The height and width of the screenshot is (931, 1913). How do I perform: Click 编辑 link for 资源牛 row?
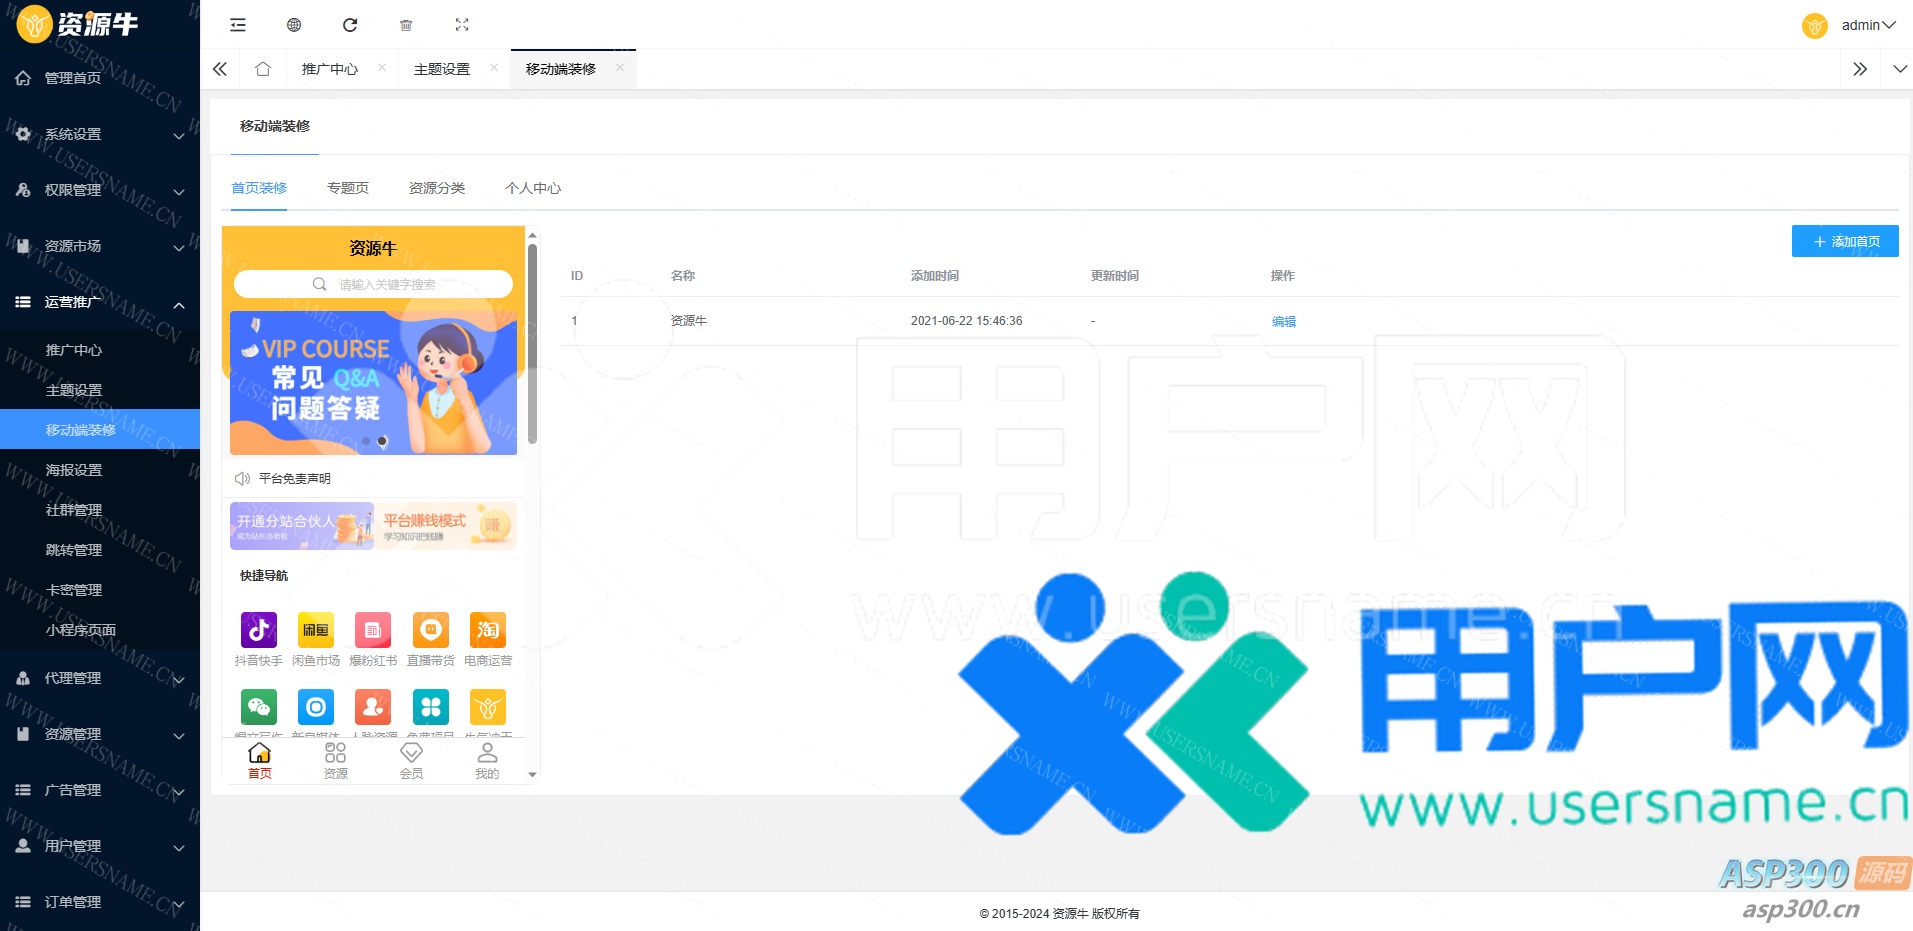(1283, 321)
